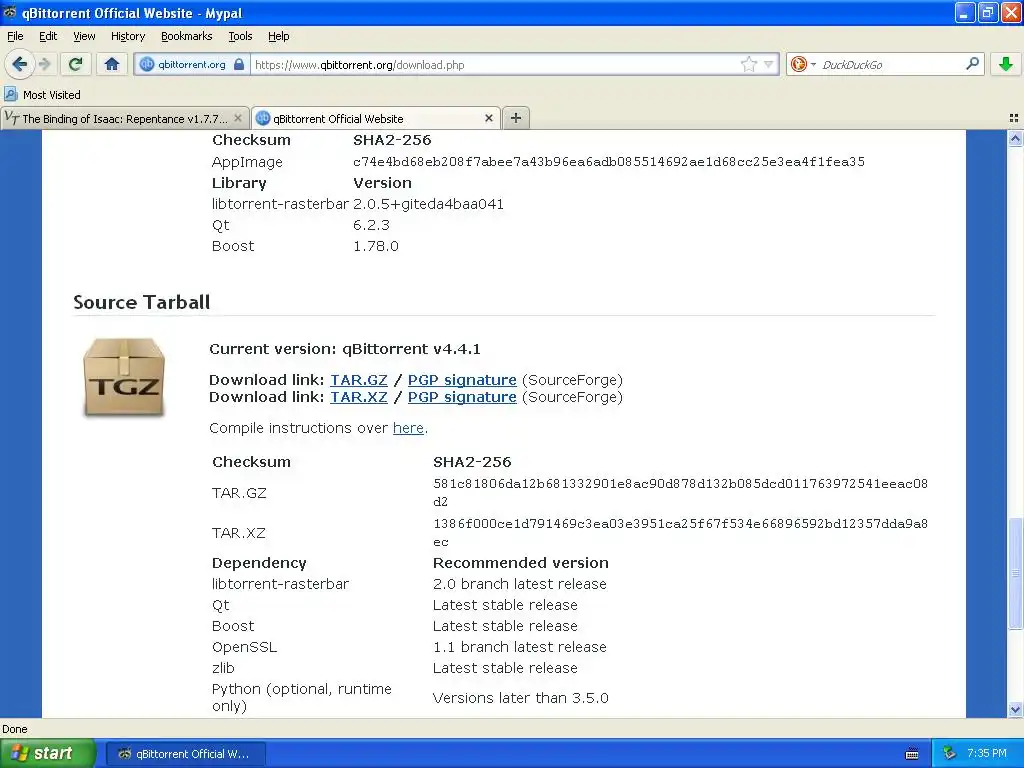Screen dimensions: 1024x768
Task: Open the Home page button
Action: (112, 64)
